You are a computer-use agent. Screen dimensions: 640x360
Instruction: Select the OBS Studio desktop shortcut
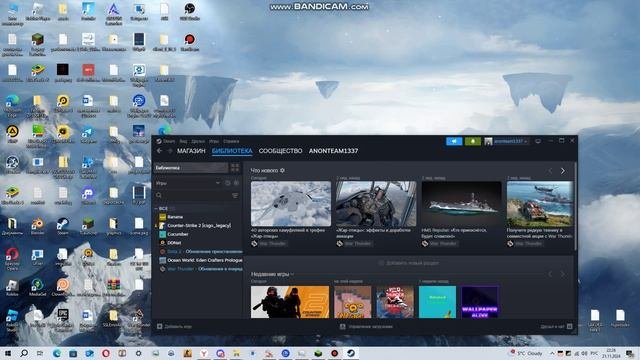tap(189, 11)
